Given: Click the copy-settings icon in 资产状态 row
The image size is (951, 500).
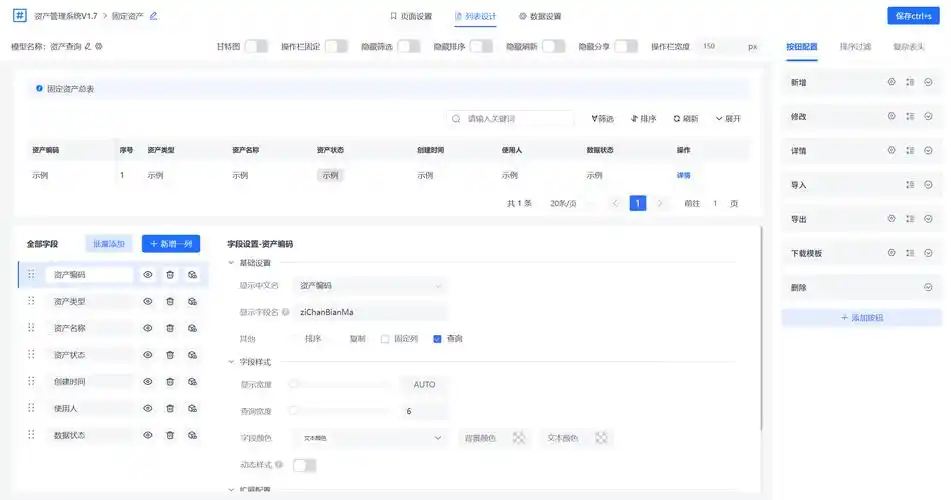Looking at the screenshot, I should pos(192,355).
